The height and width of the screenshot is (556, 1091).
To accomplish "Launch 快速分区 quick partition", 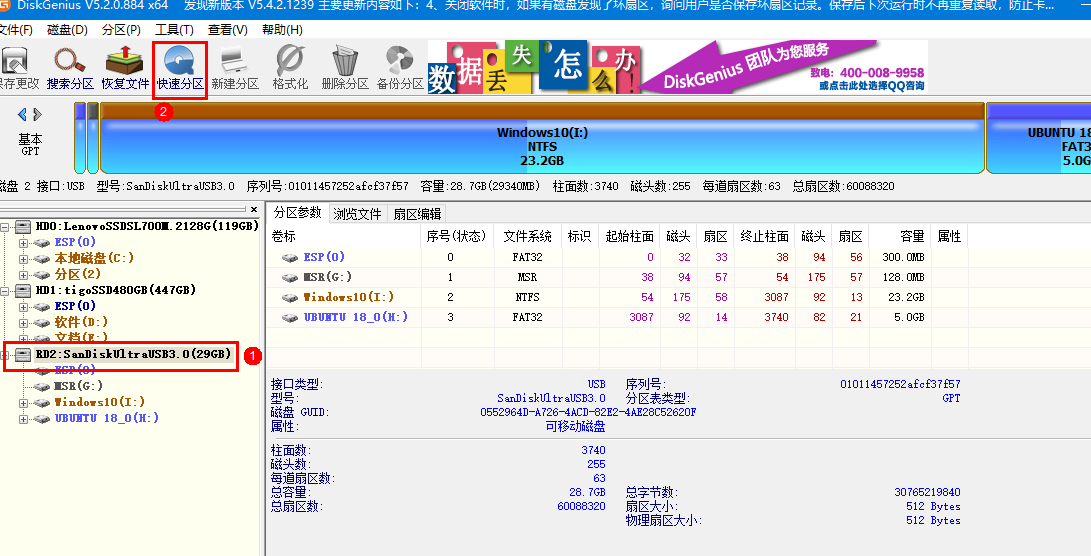I will (x=180, y=67).
